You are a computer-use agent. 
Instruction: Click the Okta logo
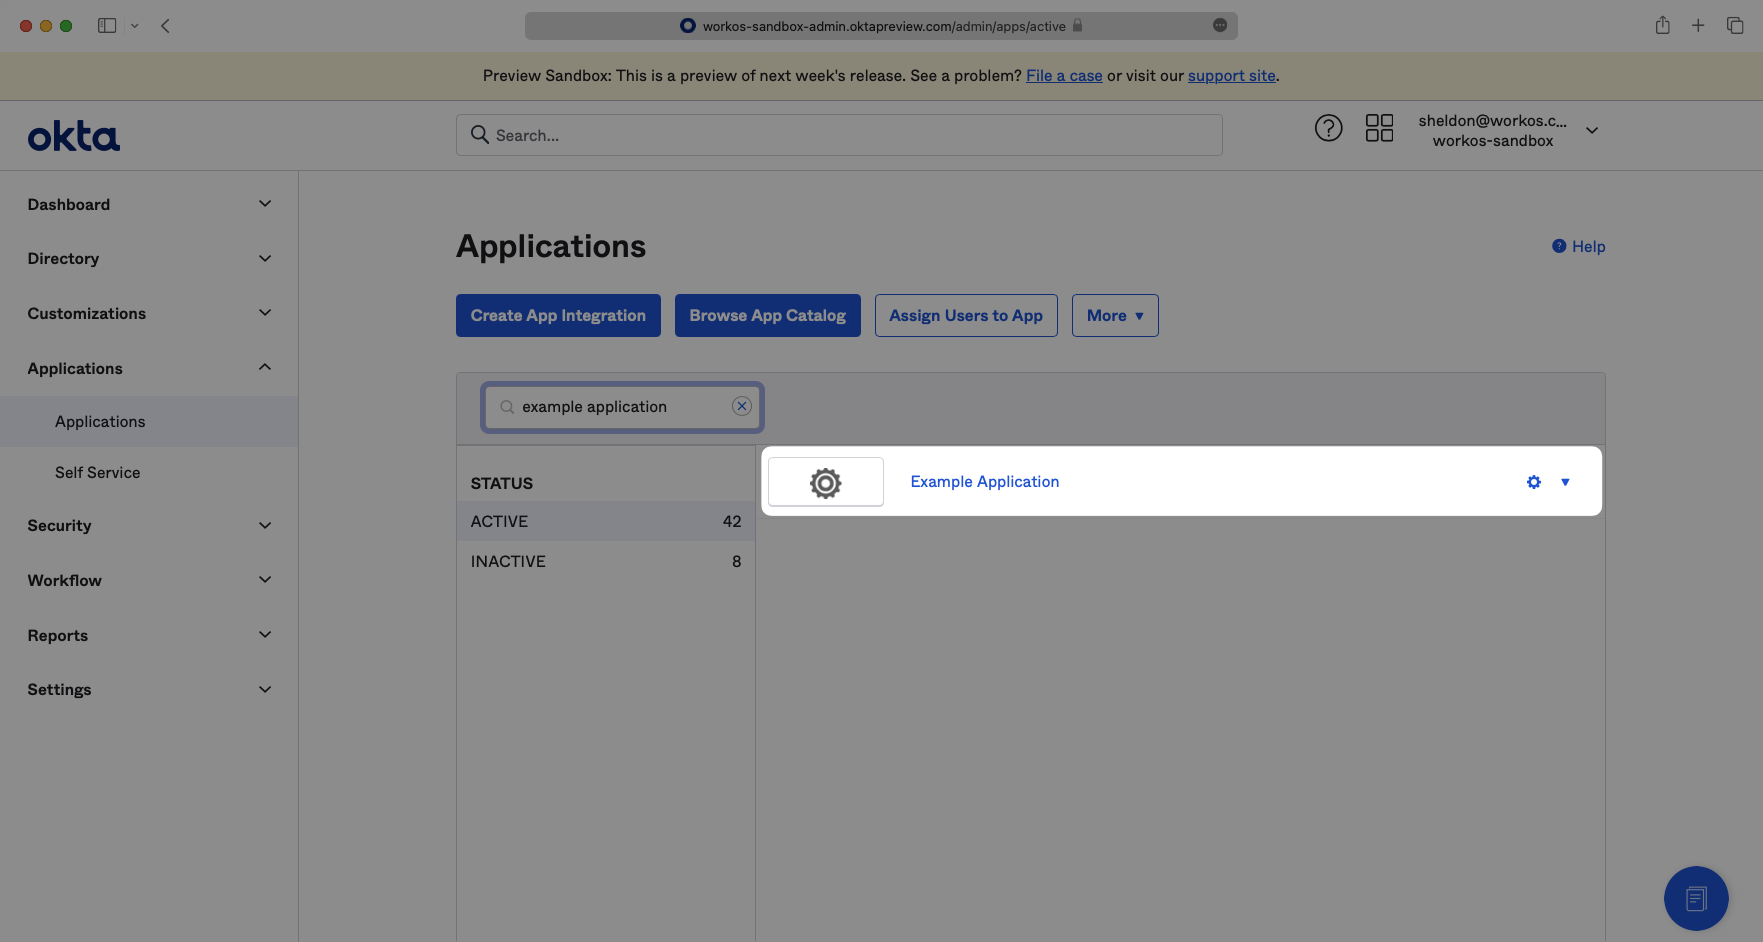(73, 137)
